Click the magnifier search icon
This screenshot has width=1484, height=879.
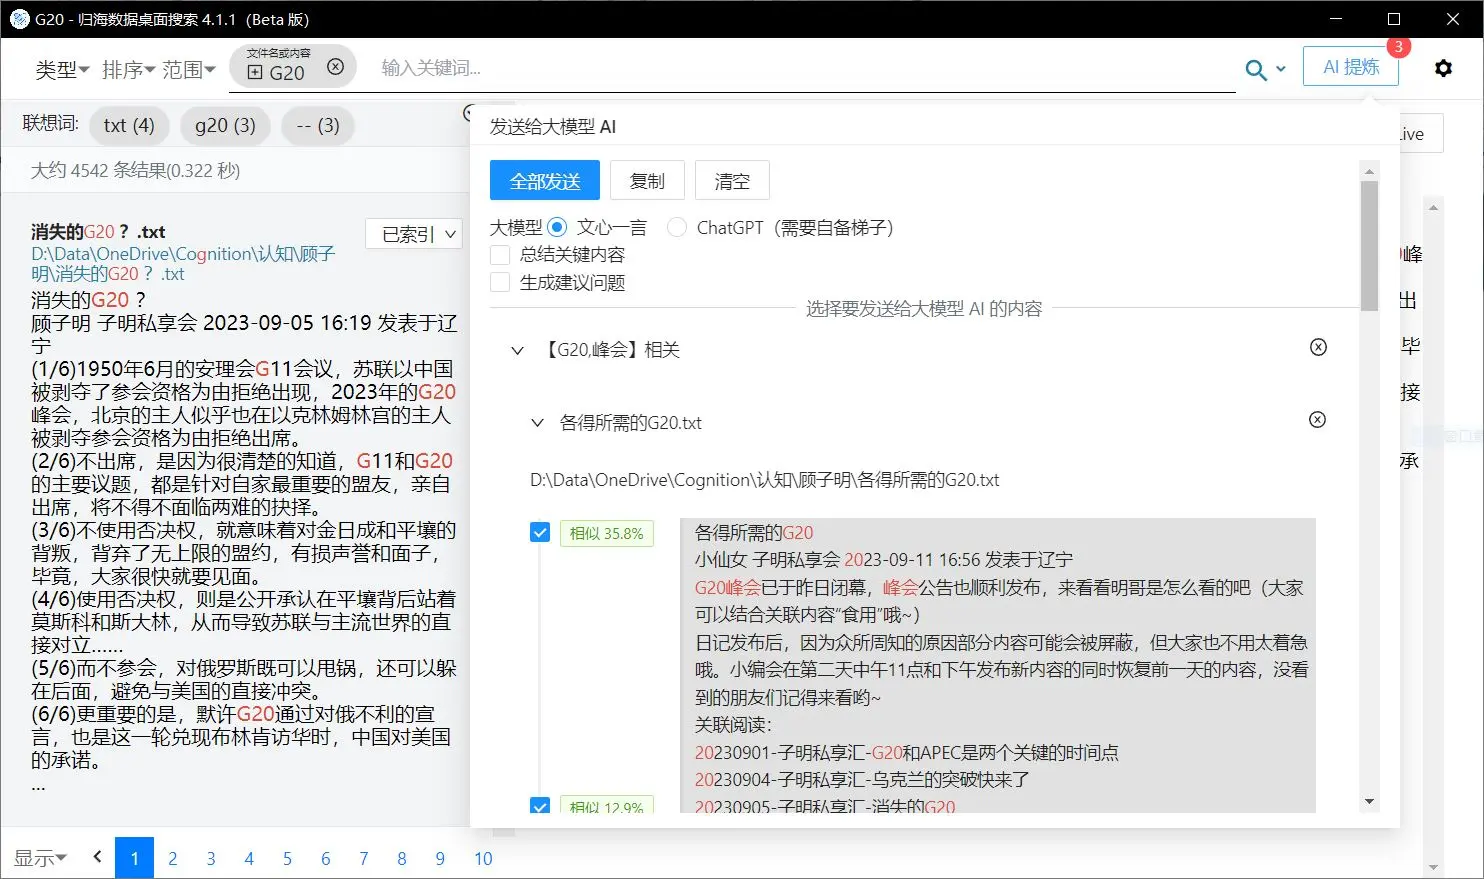(x=1255, y=69)
